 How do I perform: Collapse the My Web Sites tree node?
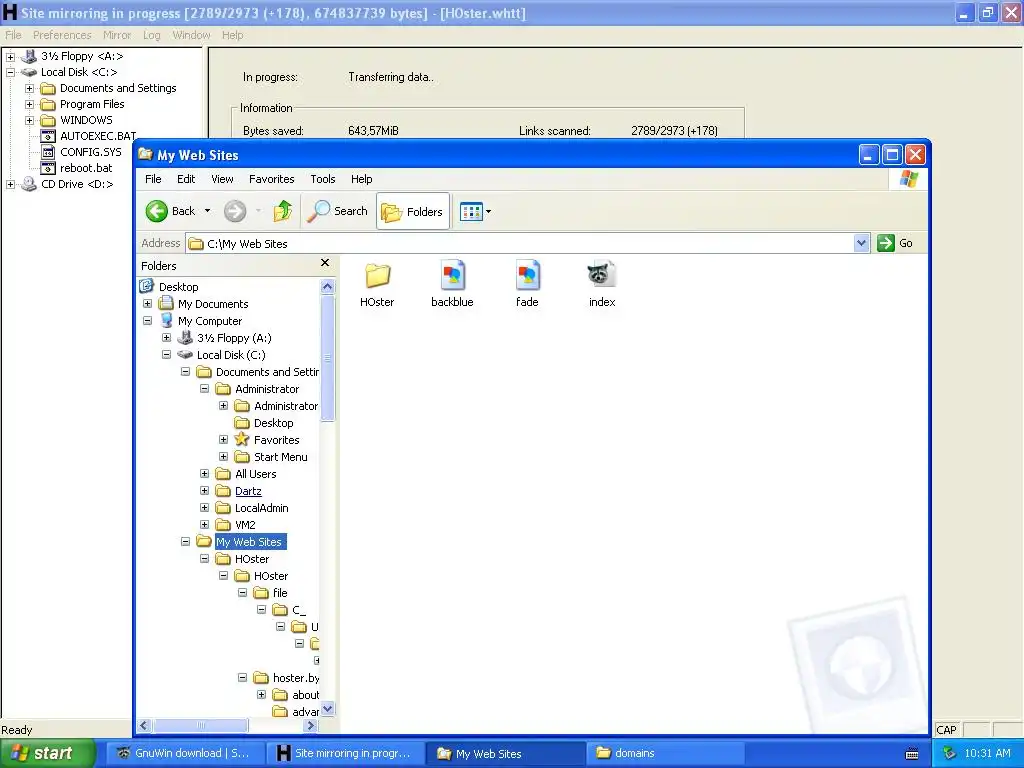[x=185, y=541]
